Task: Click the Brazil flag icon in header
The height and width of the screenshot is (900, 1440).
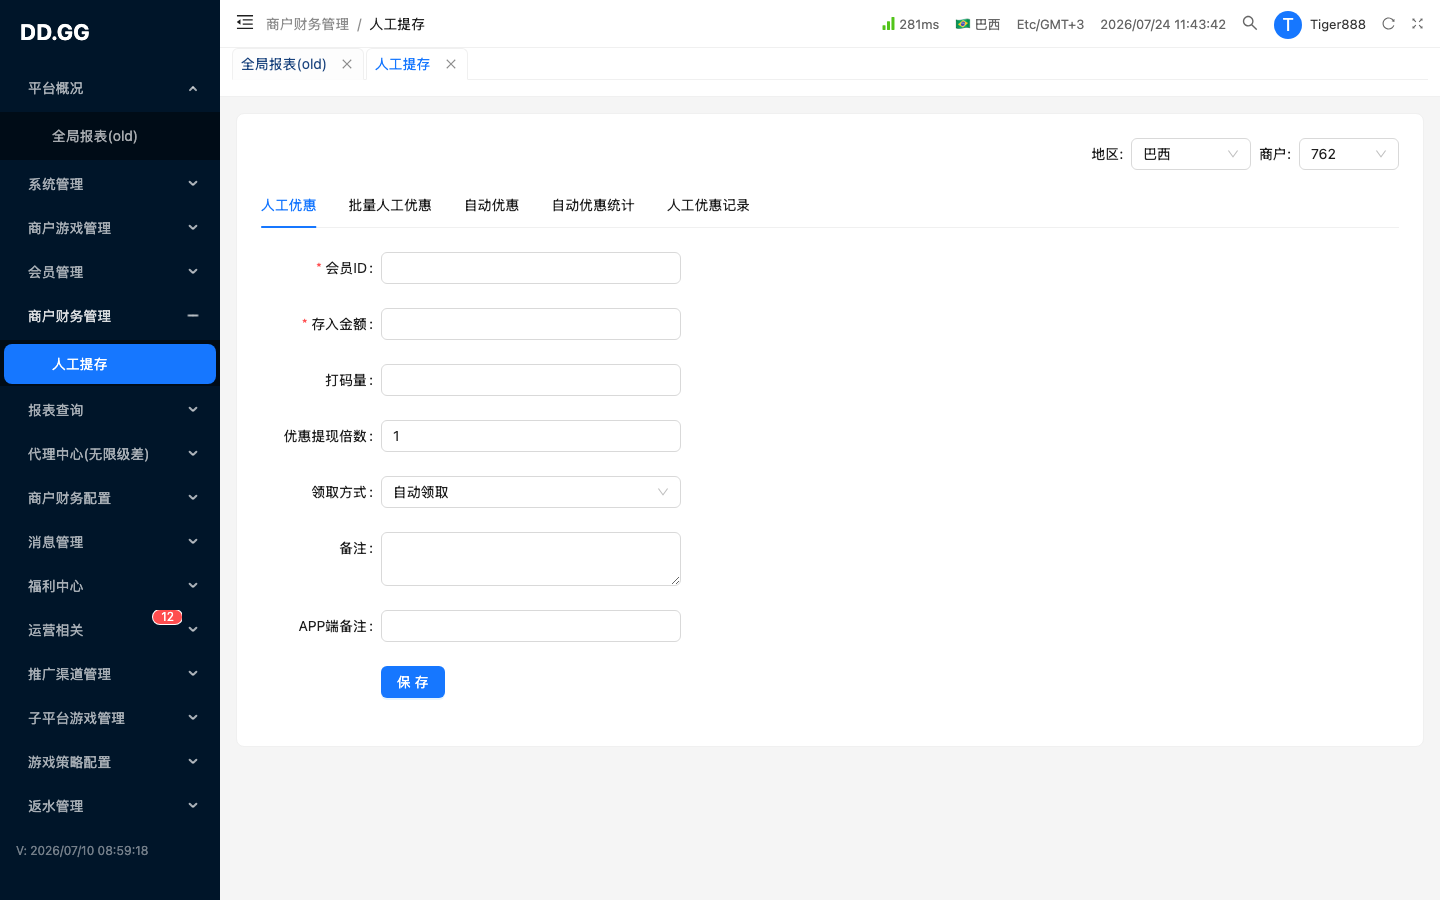Action: (963, 23)
